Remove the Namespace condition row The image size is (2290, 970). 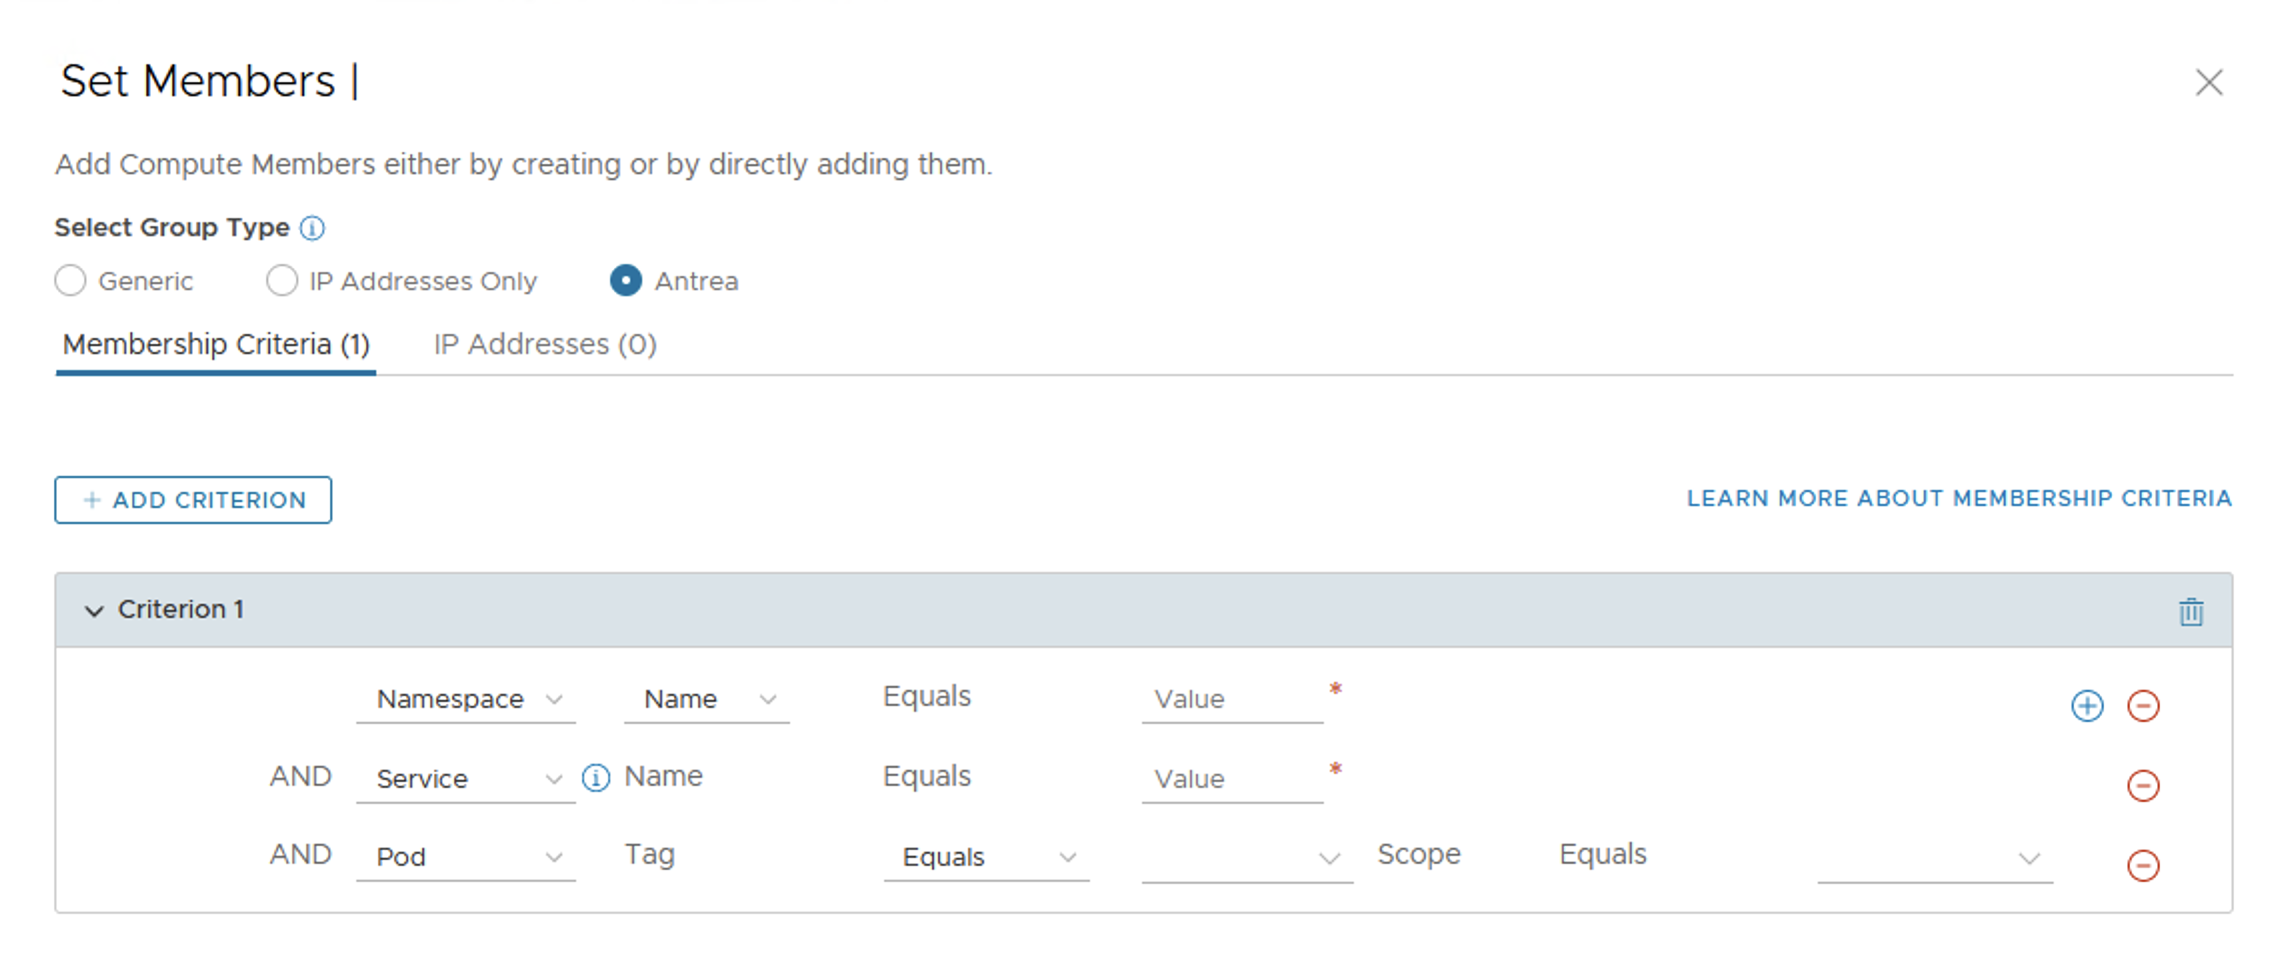[x=2142, y=706]
